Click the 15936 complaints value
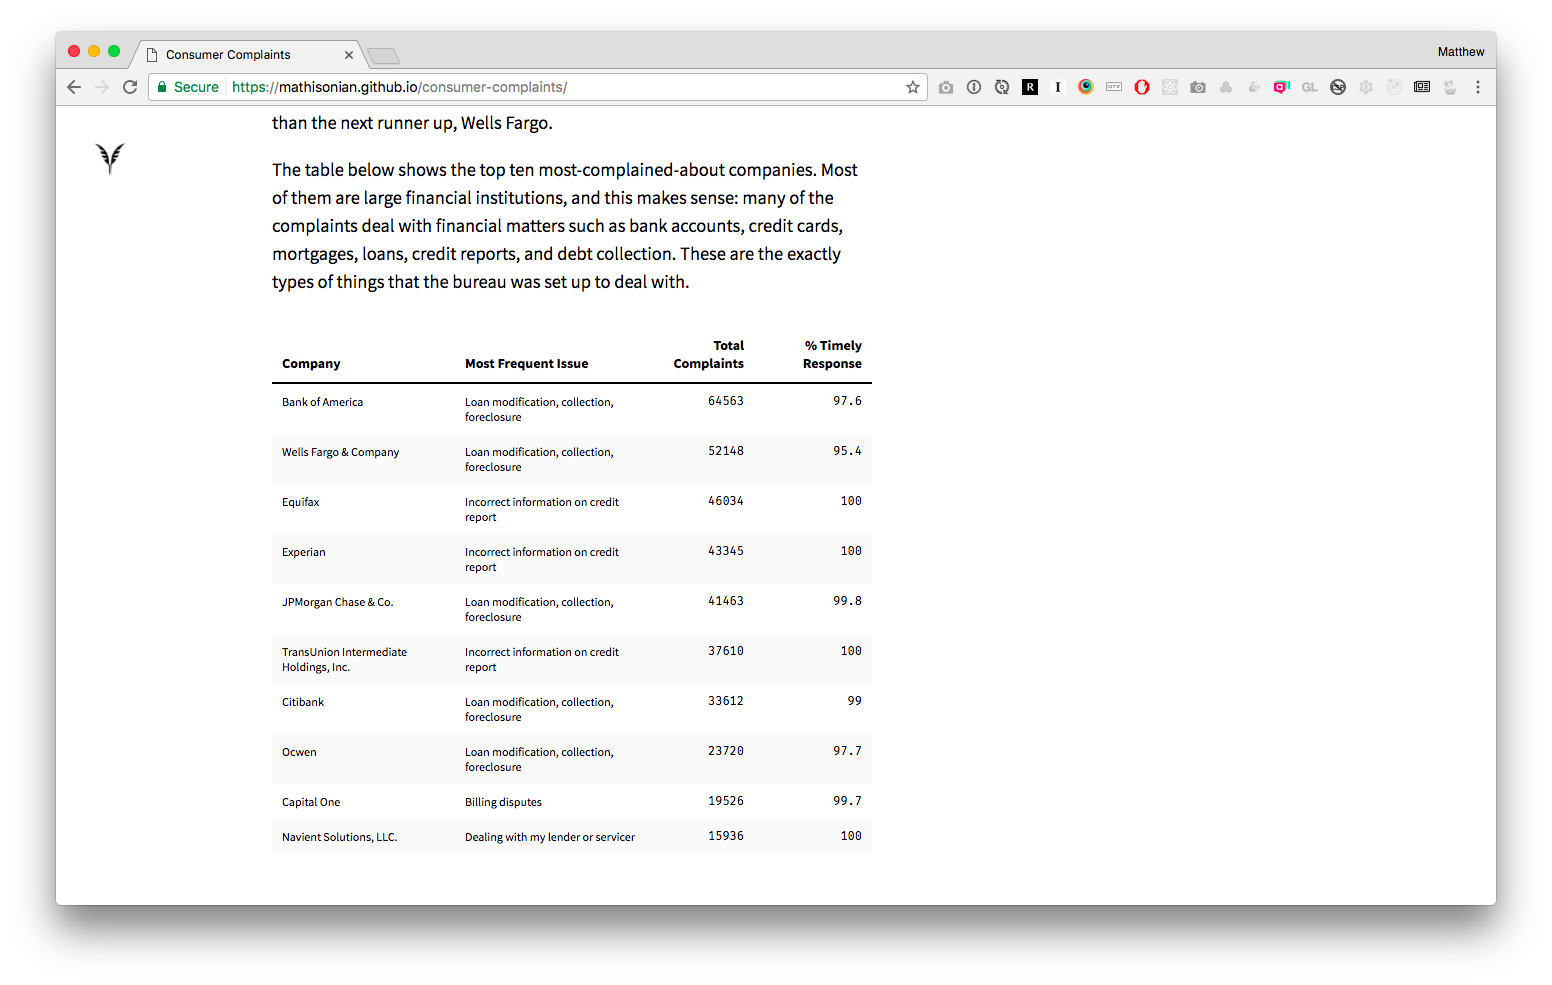This screenshot has width=1552, height=985. tap(726, 836)
